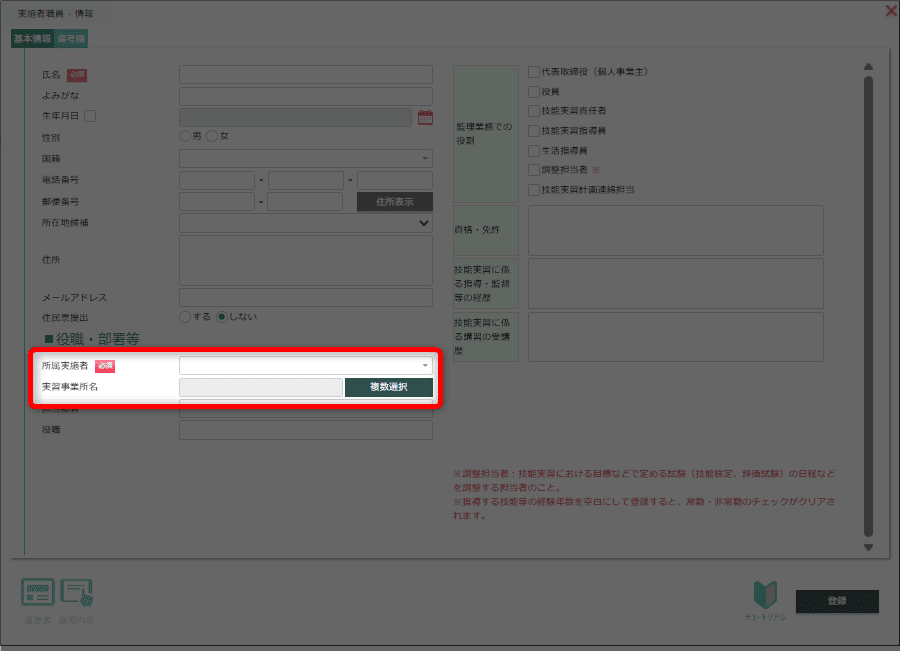
Task: Open the 生年月日 calendar picker icon
Action: [425, 117]
